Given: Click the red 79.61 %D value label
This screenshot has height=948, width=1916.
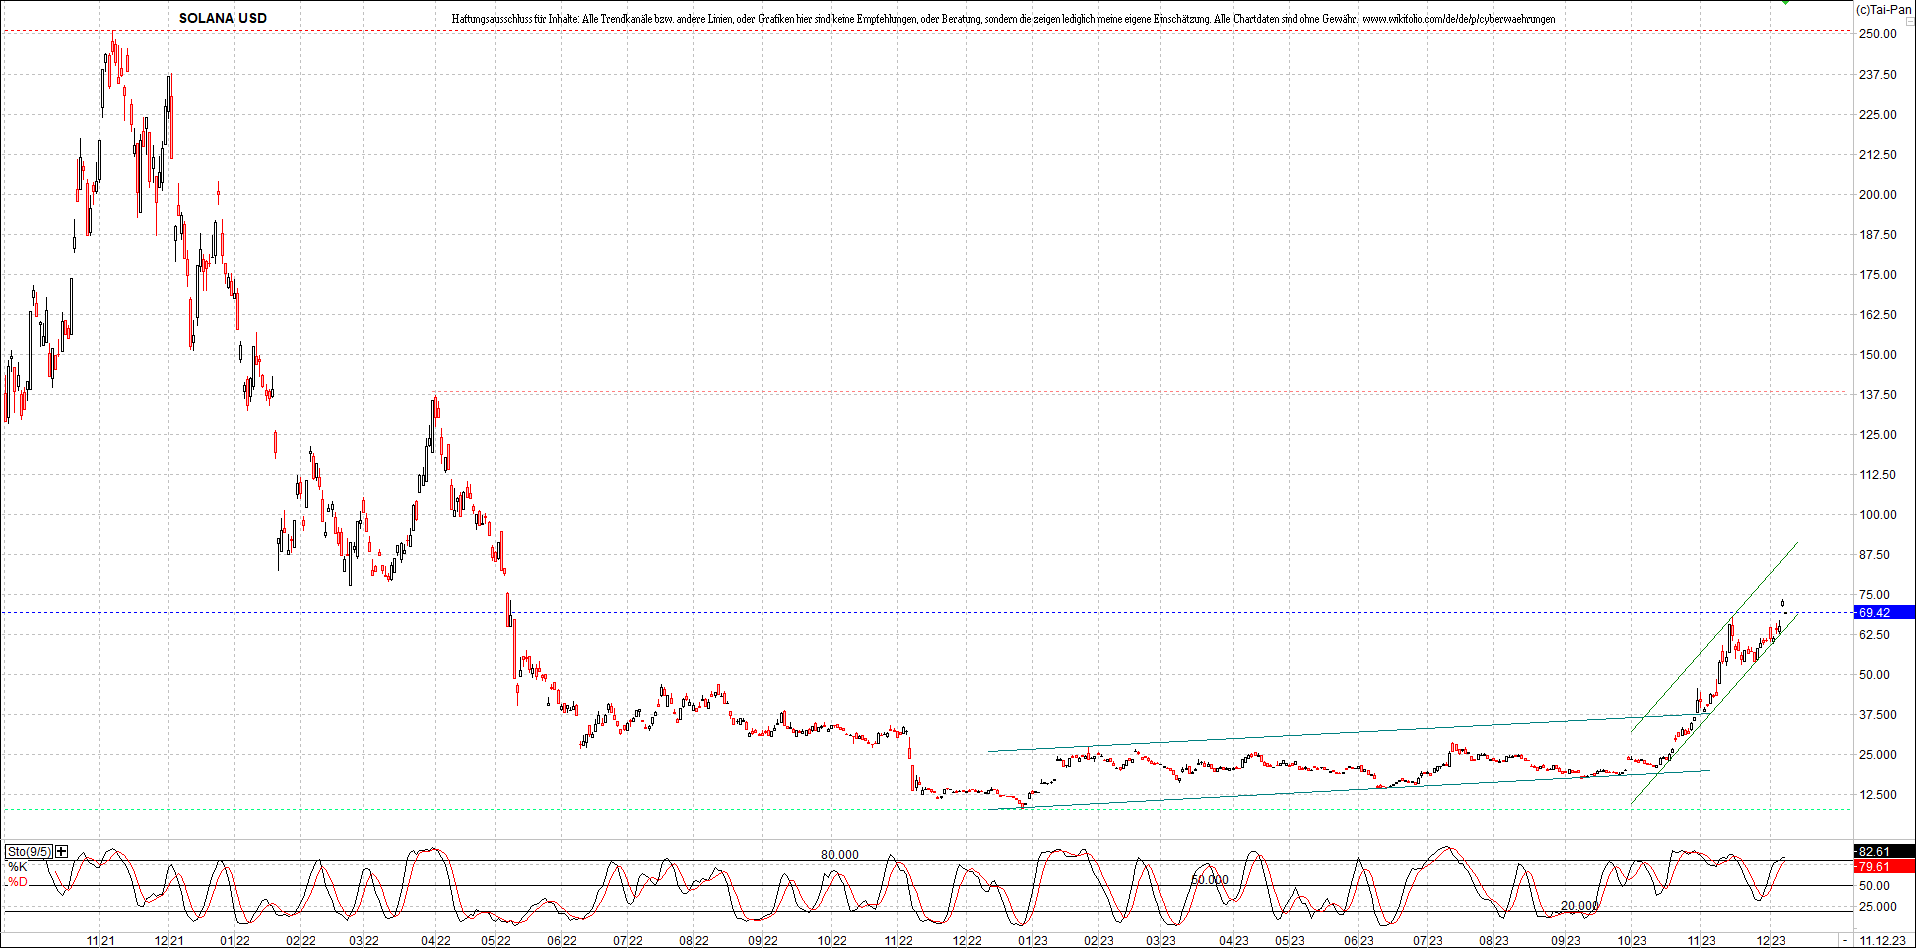Looking at the screenshot, I should click(1874, 867).
